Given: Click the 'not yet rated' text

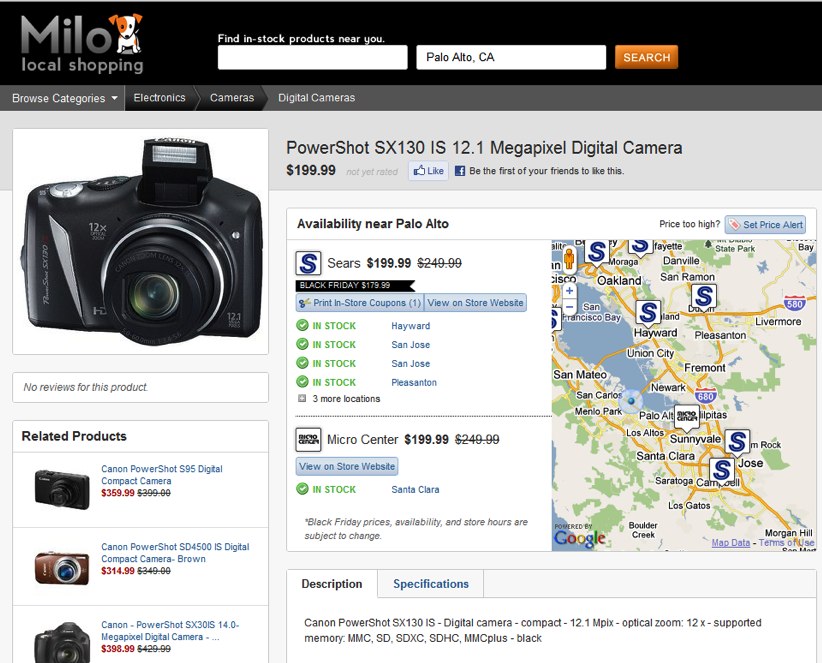Looking at the screenshot, I should [x=372, y=171].
